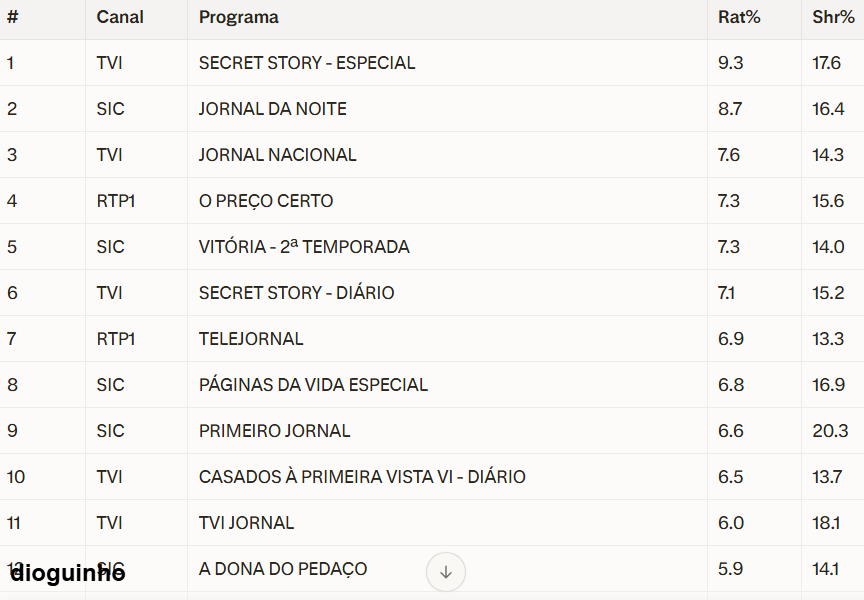Image resolution: width=864 pixels, height=600 pixels.
Task: Click PRIMEIRO JORNAL program text
Action: 275,431
